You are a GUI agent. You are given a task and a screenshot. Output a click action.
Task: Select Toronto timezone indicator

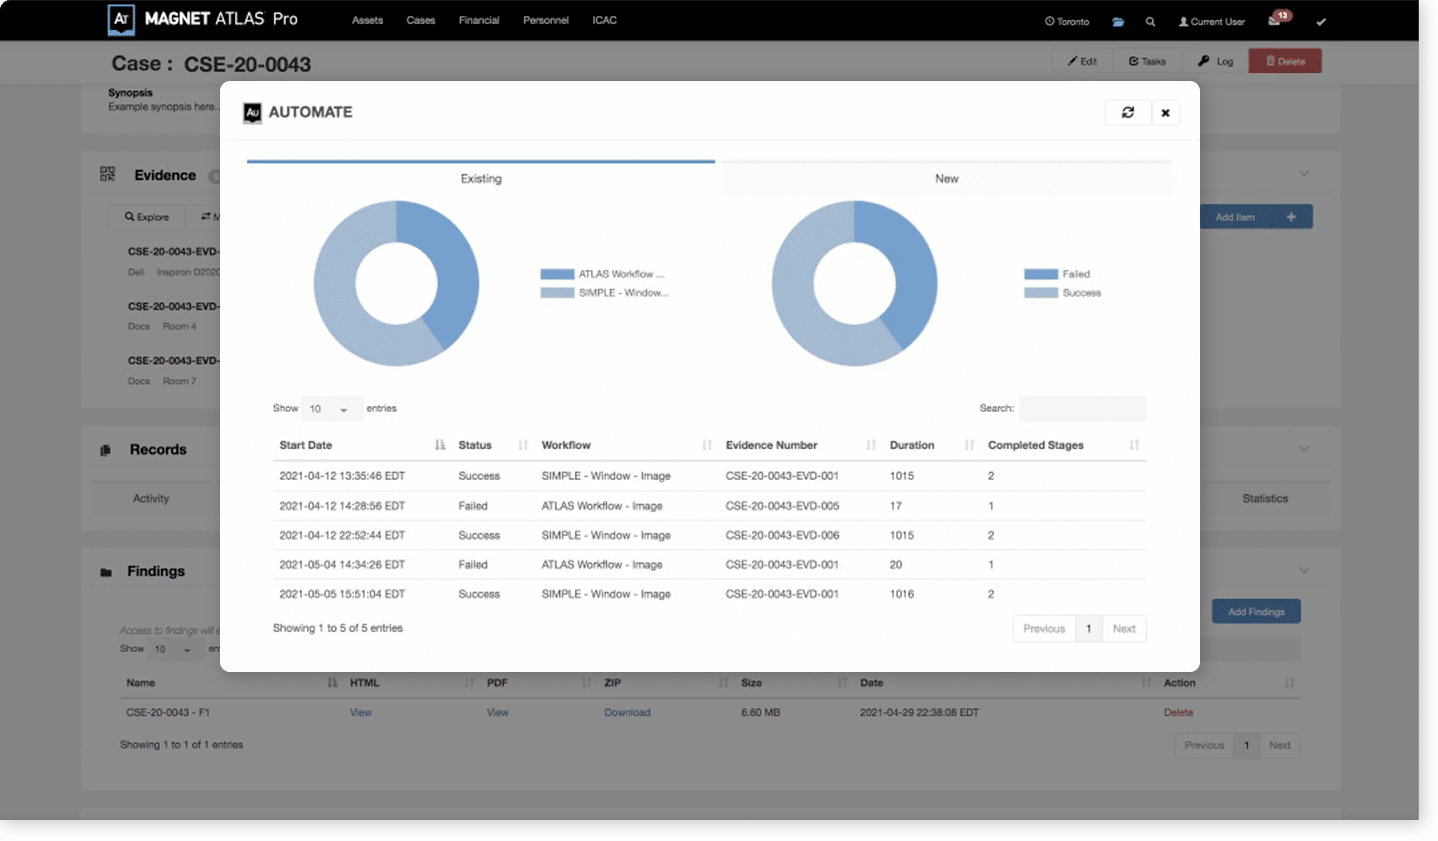[x=1067, y=22]
